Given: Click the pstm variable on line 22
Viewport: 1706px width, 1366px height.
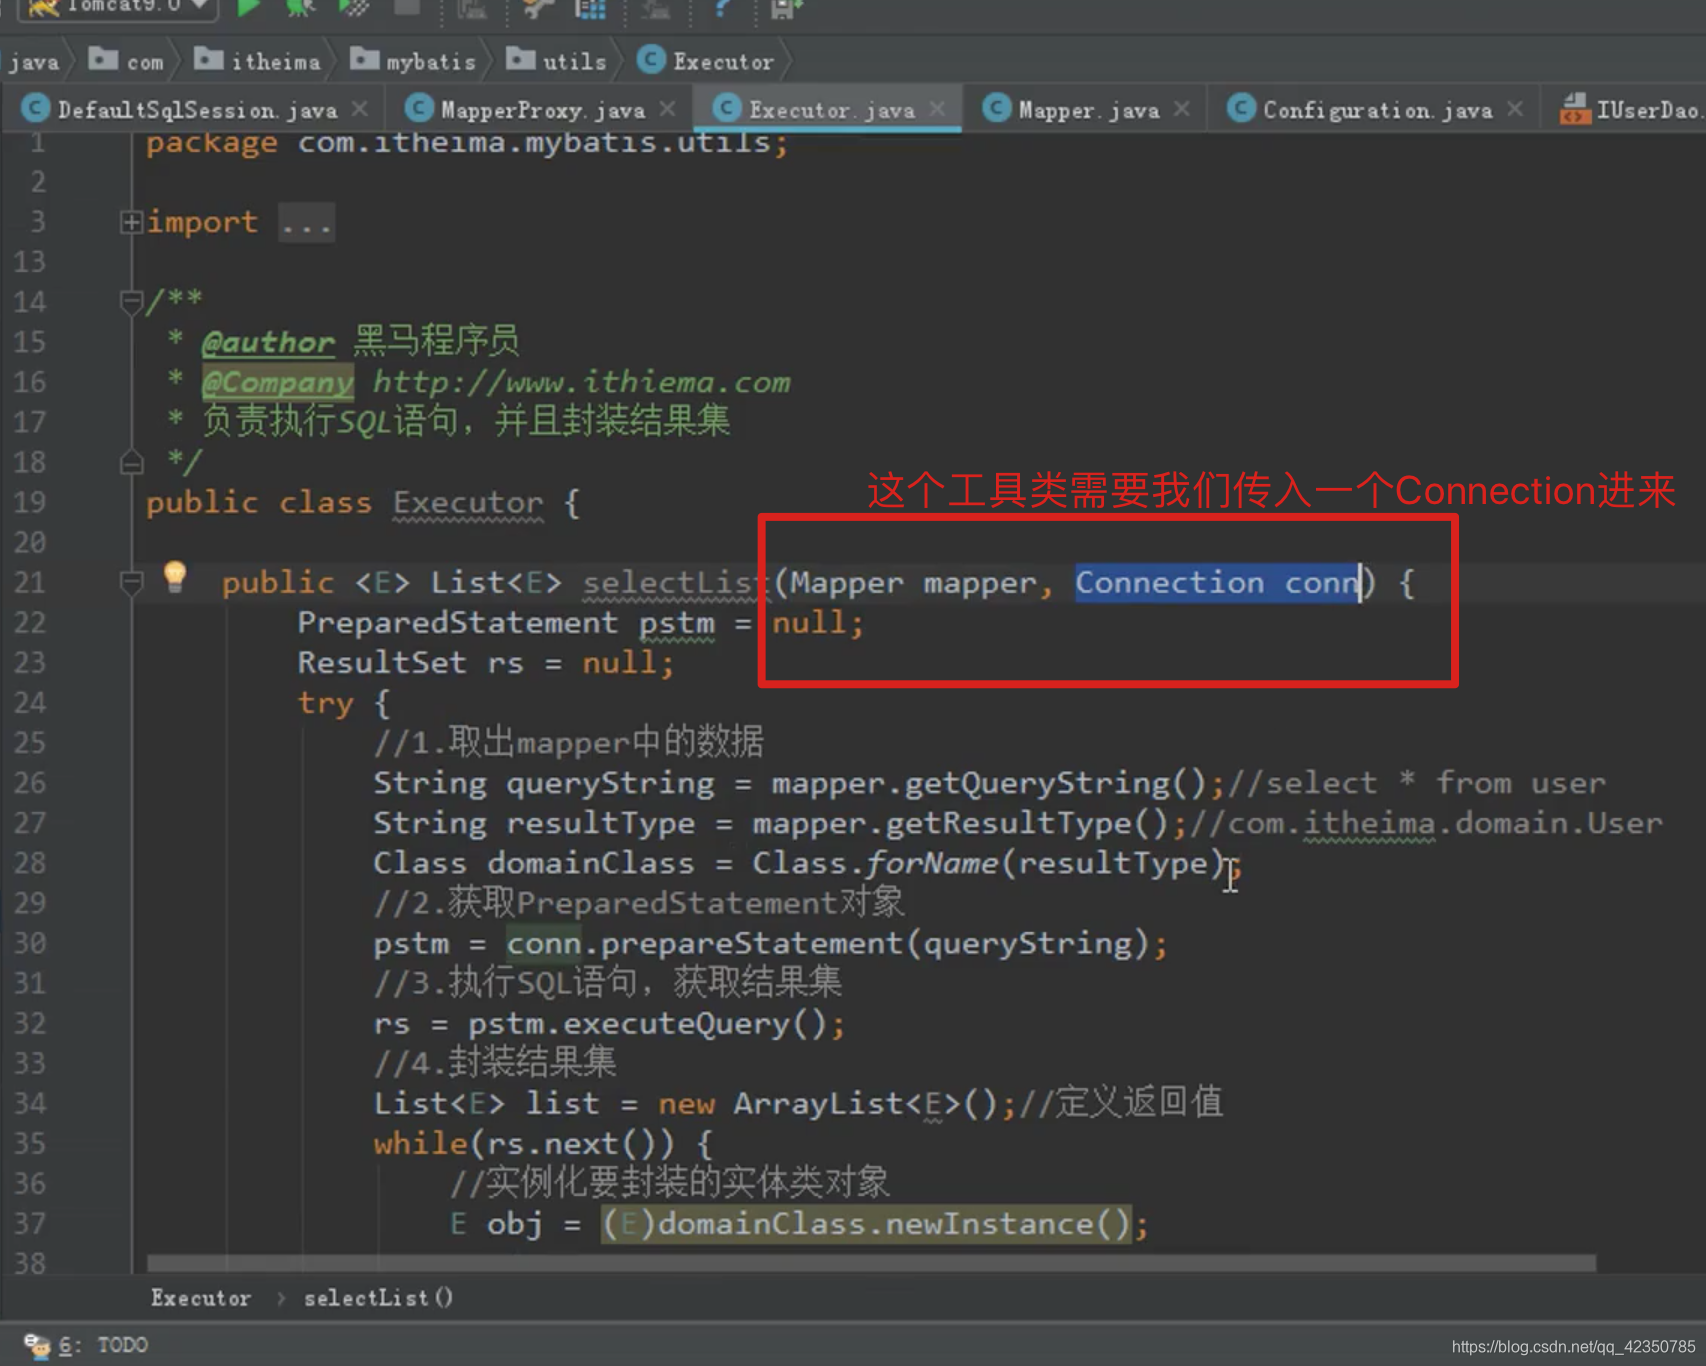Looking at the screenshot, I should tap(677, 624).
